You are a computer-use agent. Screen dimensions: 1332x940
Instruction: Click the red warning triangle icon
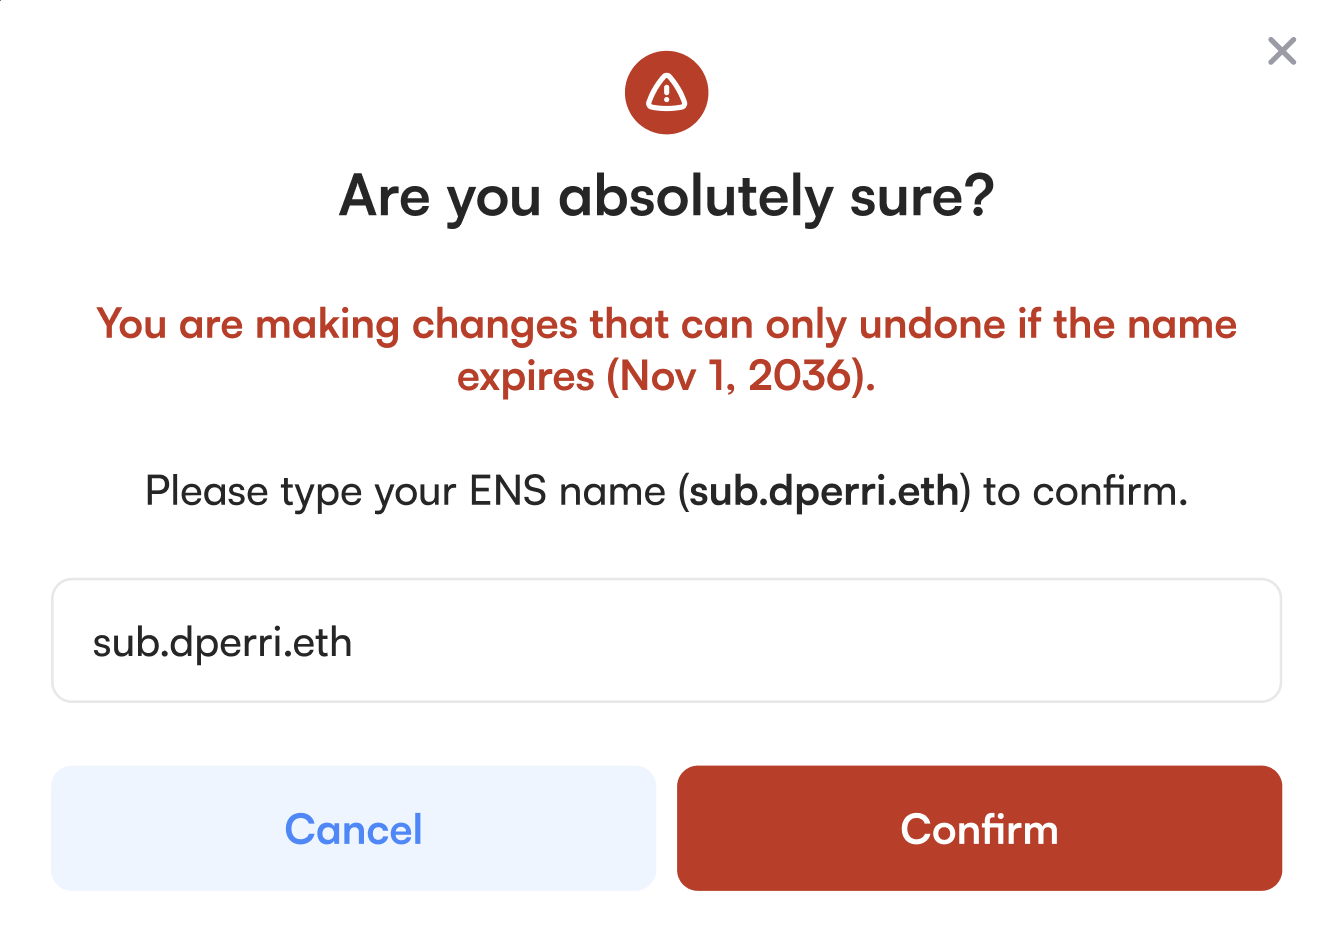(x=666, y=93)
